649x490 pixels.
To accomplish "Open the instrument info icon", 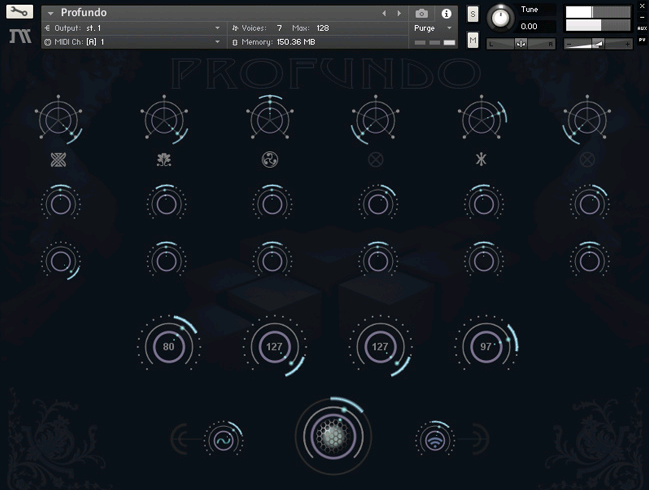I will (x=446, y=14).
